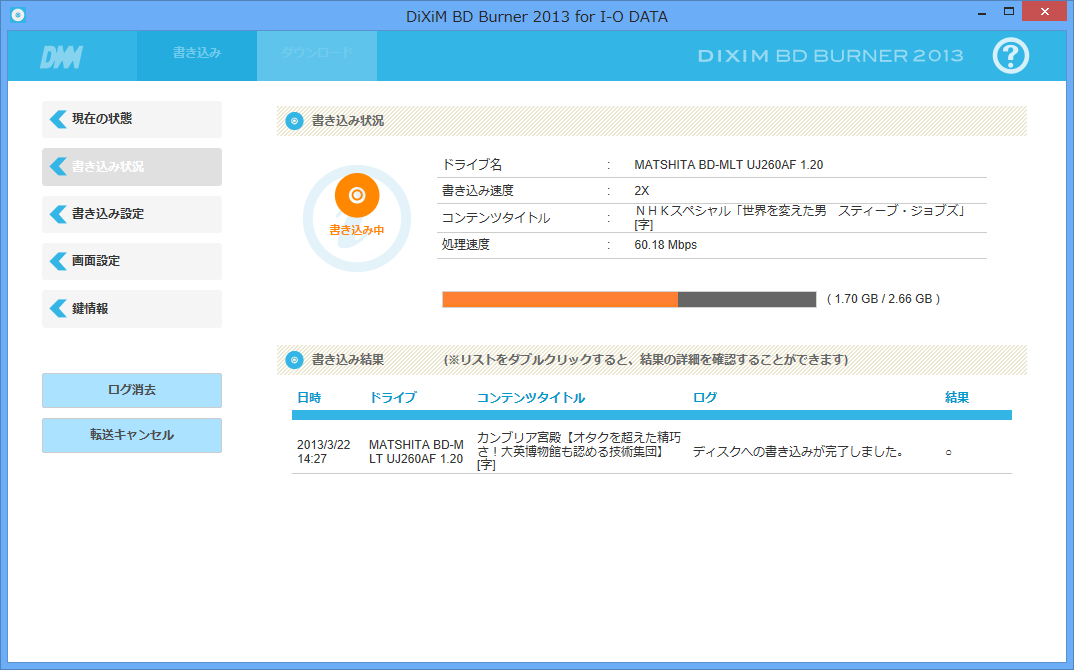
Task: Switch to the 書き込み tab
Action: tap(196, 53)
